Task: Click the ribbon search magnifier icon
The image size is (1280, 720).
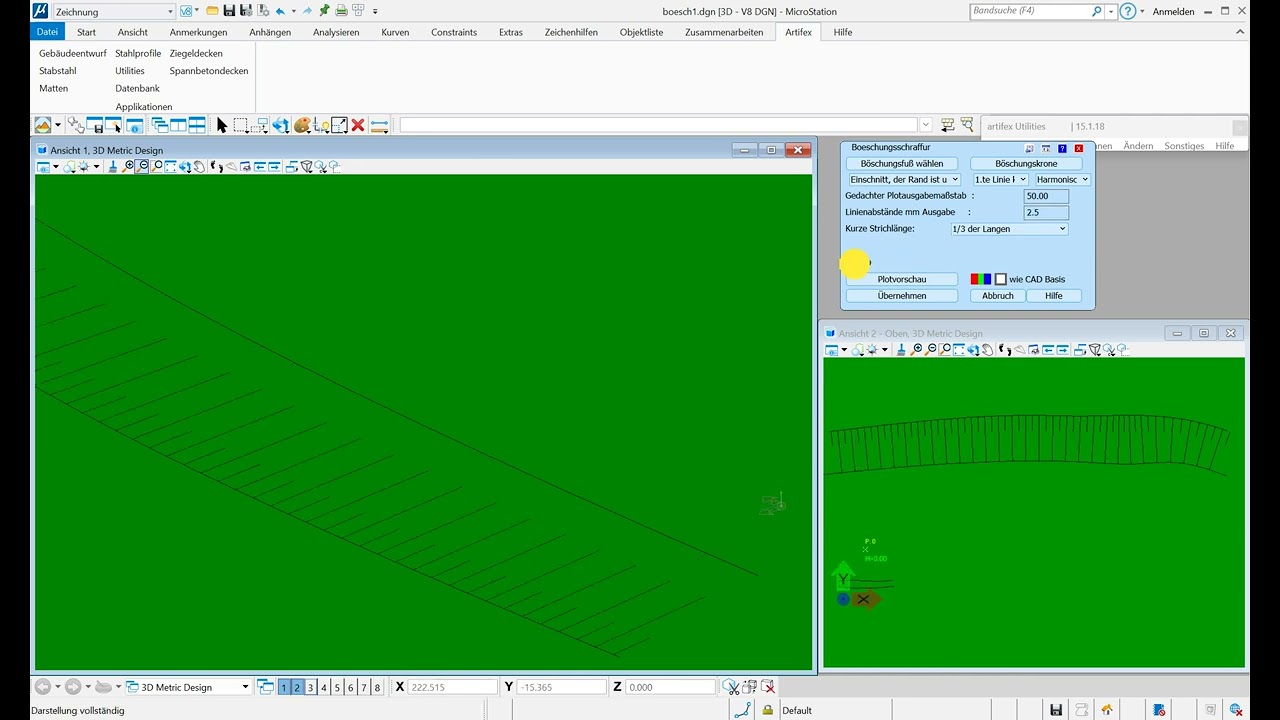Action: (x=1097, y=11)
